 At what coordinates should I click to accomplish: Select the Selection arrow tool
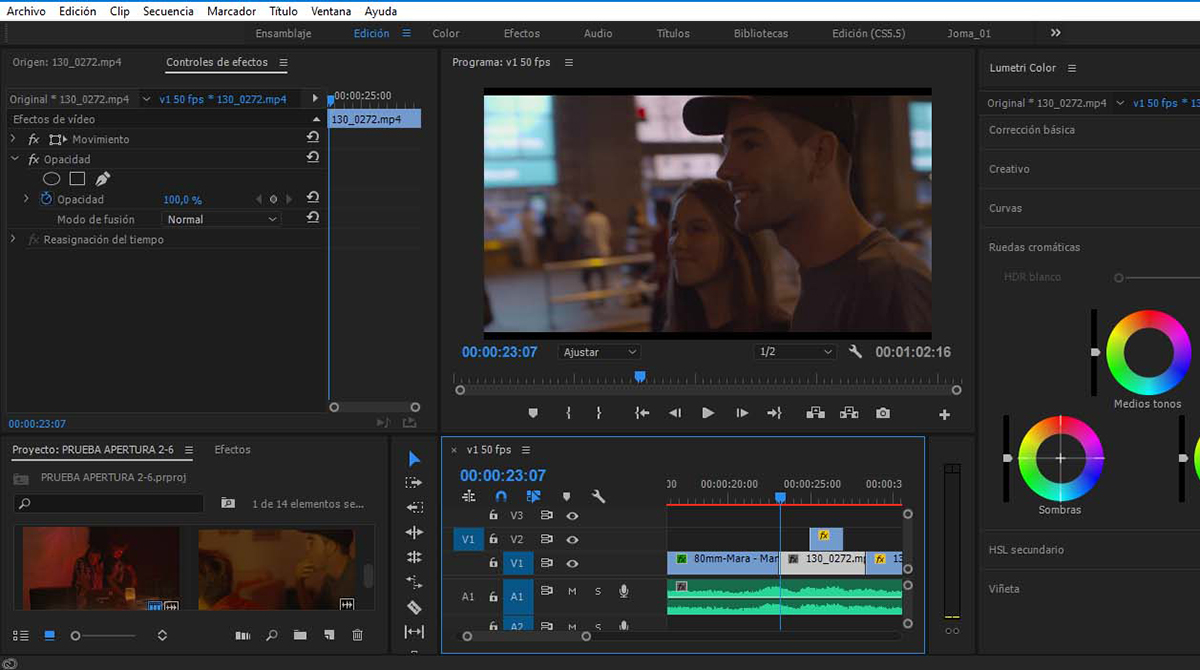414,458
